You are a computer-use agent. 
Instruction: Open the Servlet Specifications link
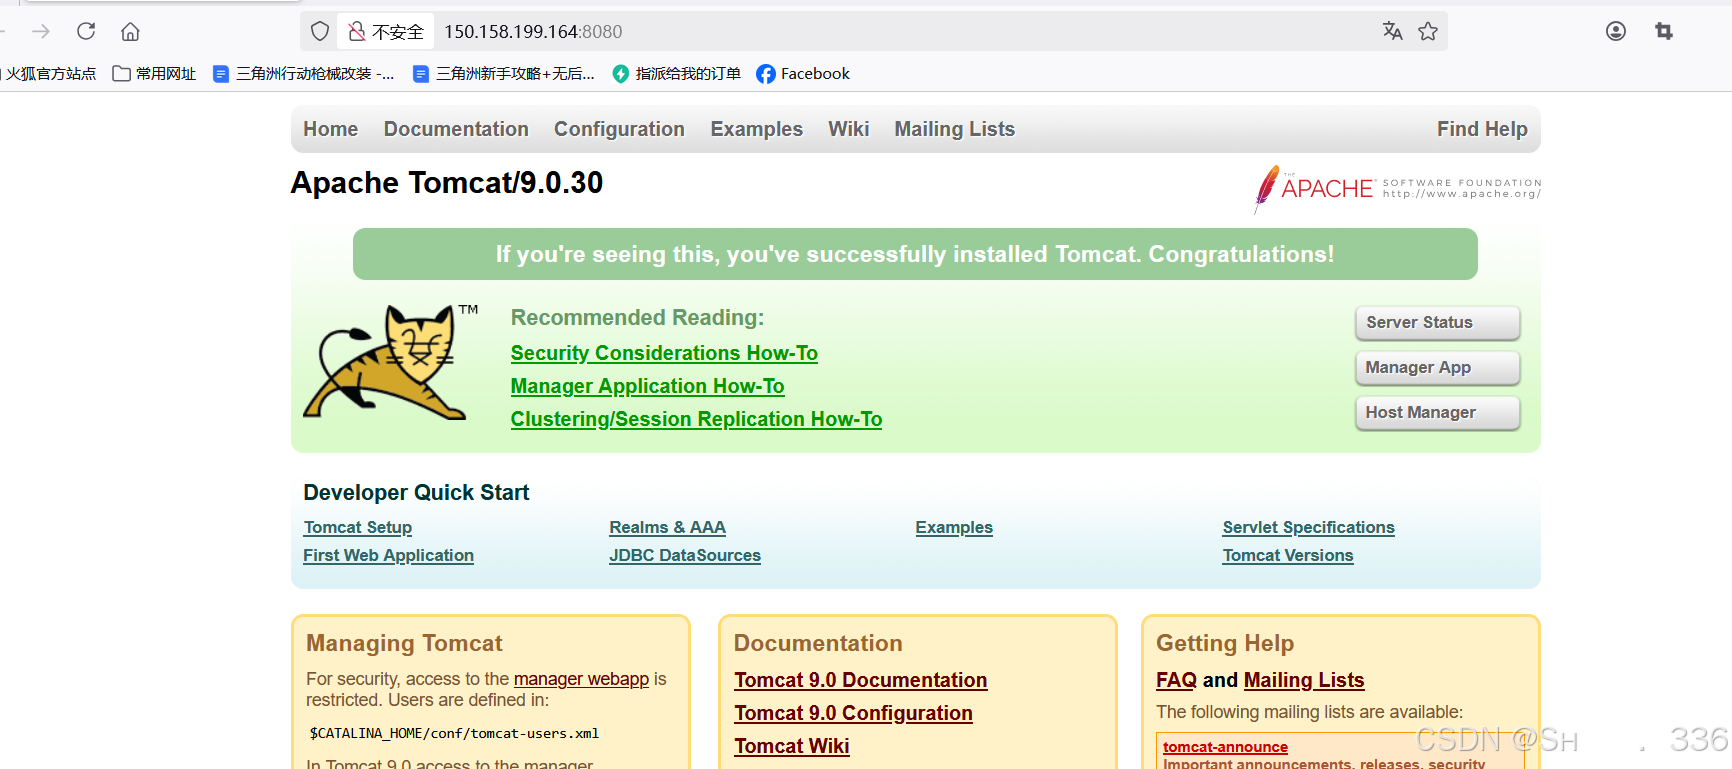[x=1308, y=527]
